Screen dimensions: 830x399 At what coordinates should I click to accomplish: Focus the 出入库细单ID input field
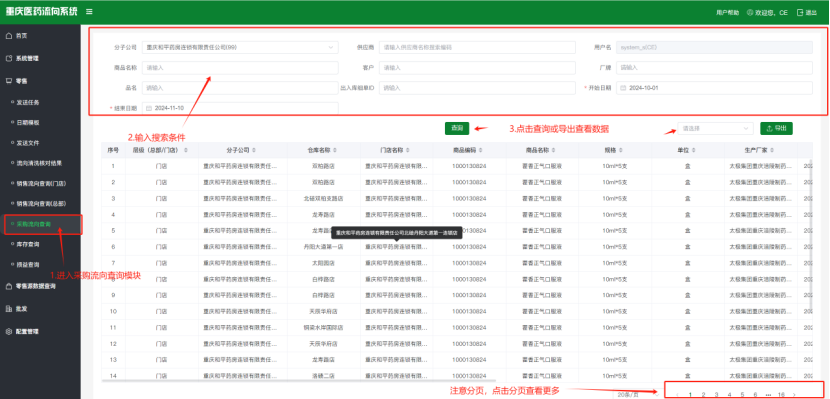pos(477,88)
